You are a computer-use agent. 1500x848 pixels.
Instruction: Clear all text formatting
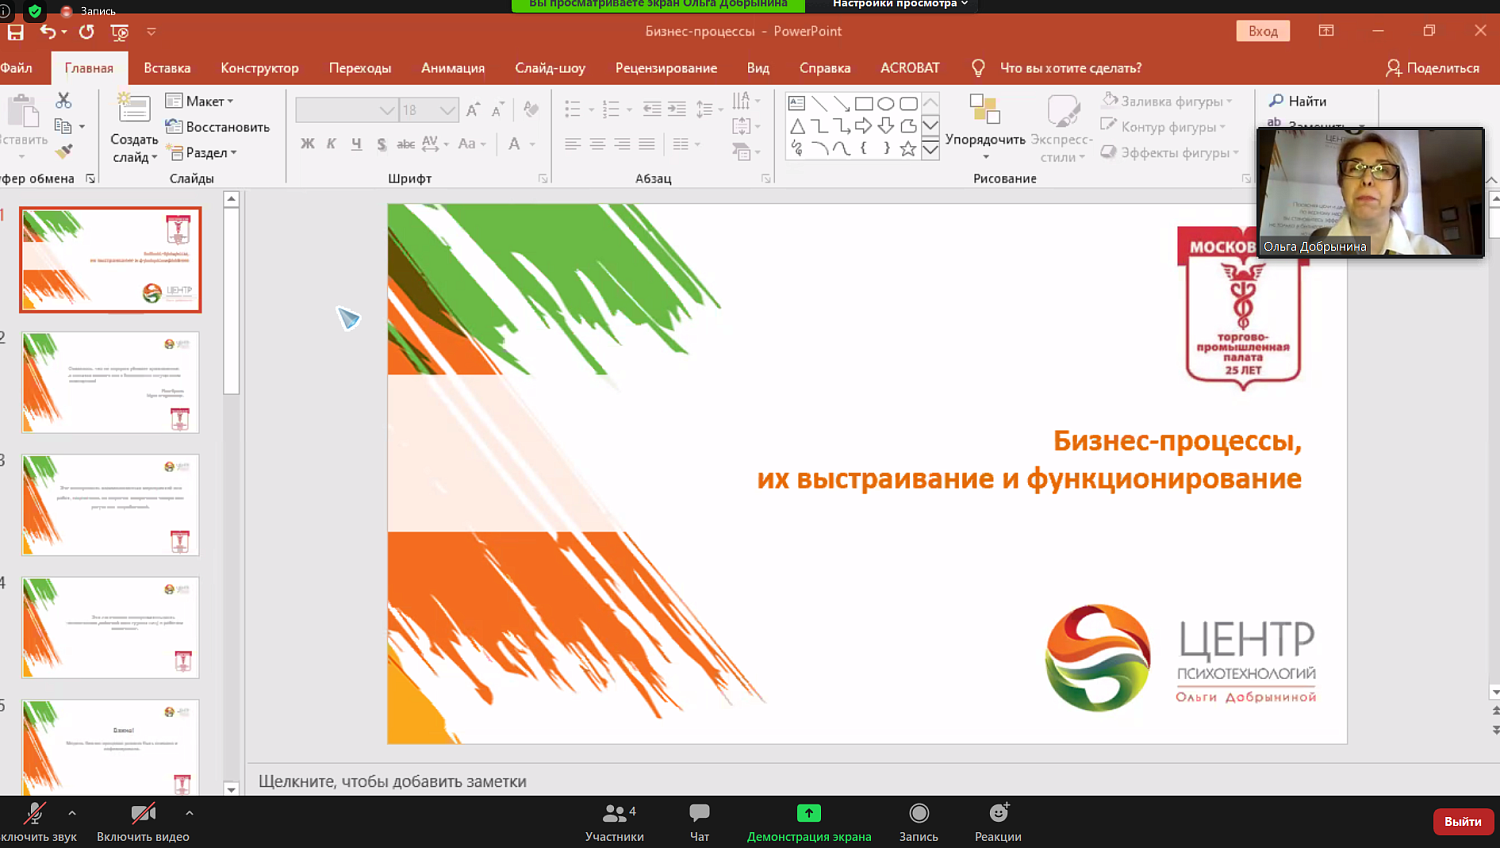(x=531, y=110)
